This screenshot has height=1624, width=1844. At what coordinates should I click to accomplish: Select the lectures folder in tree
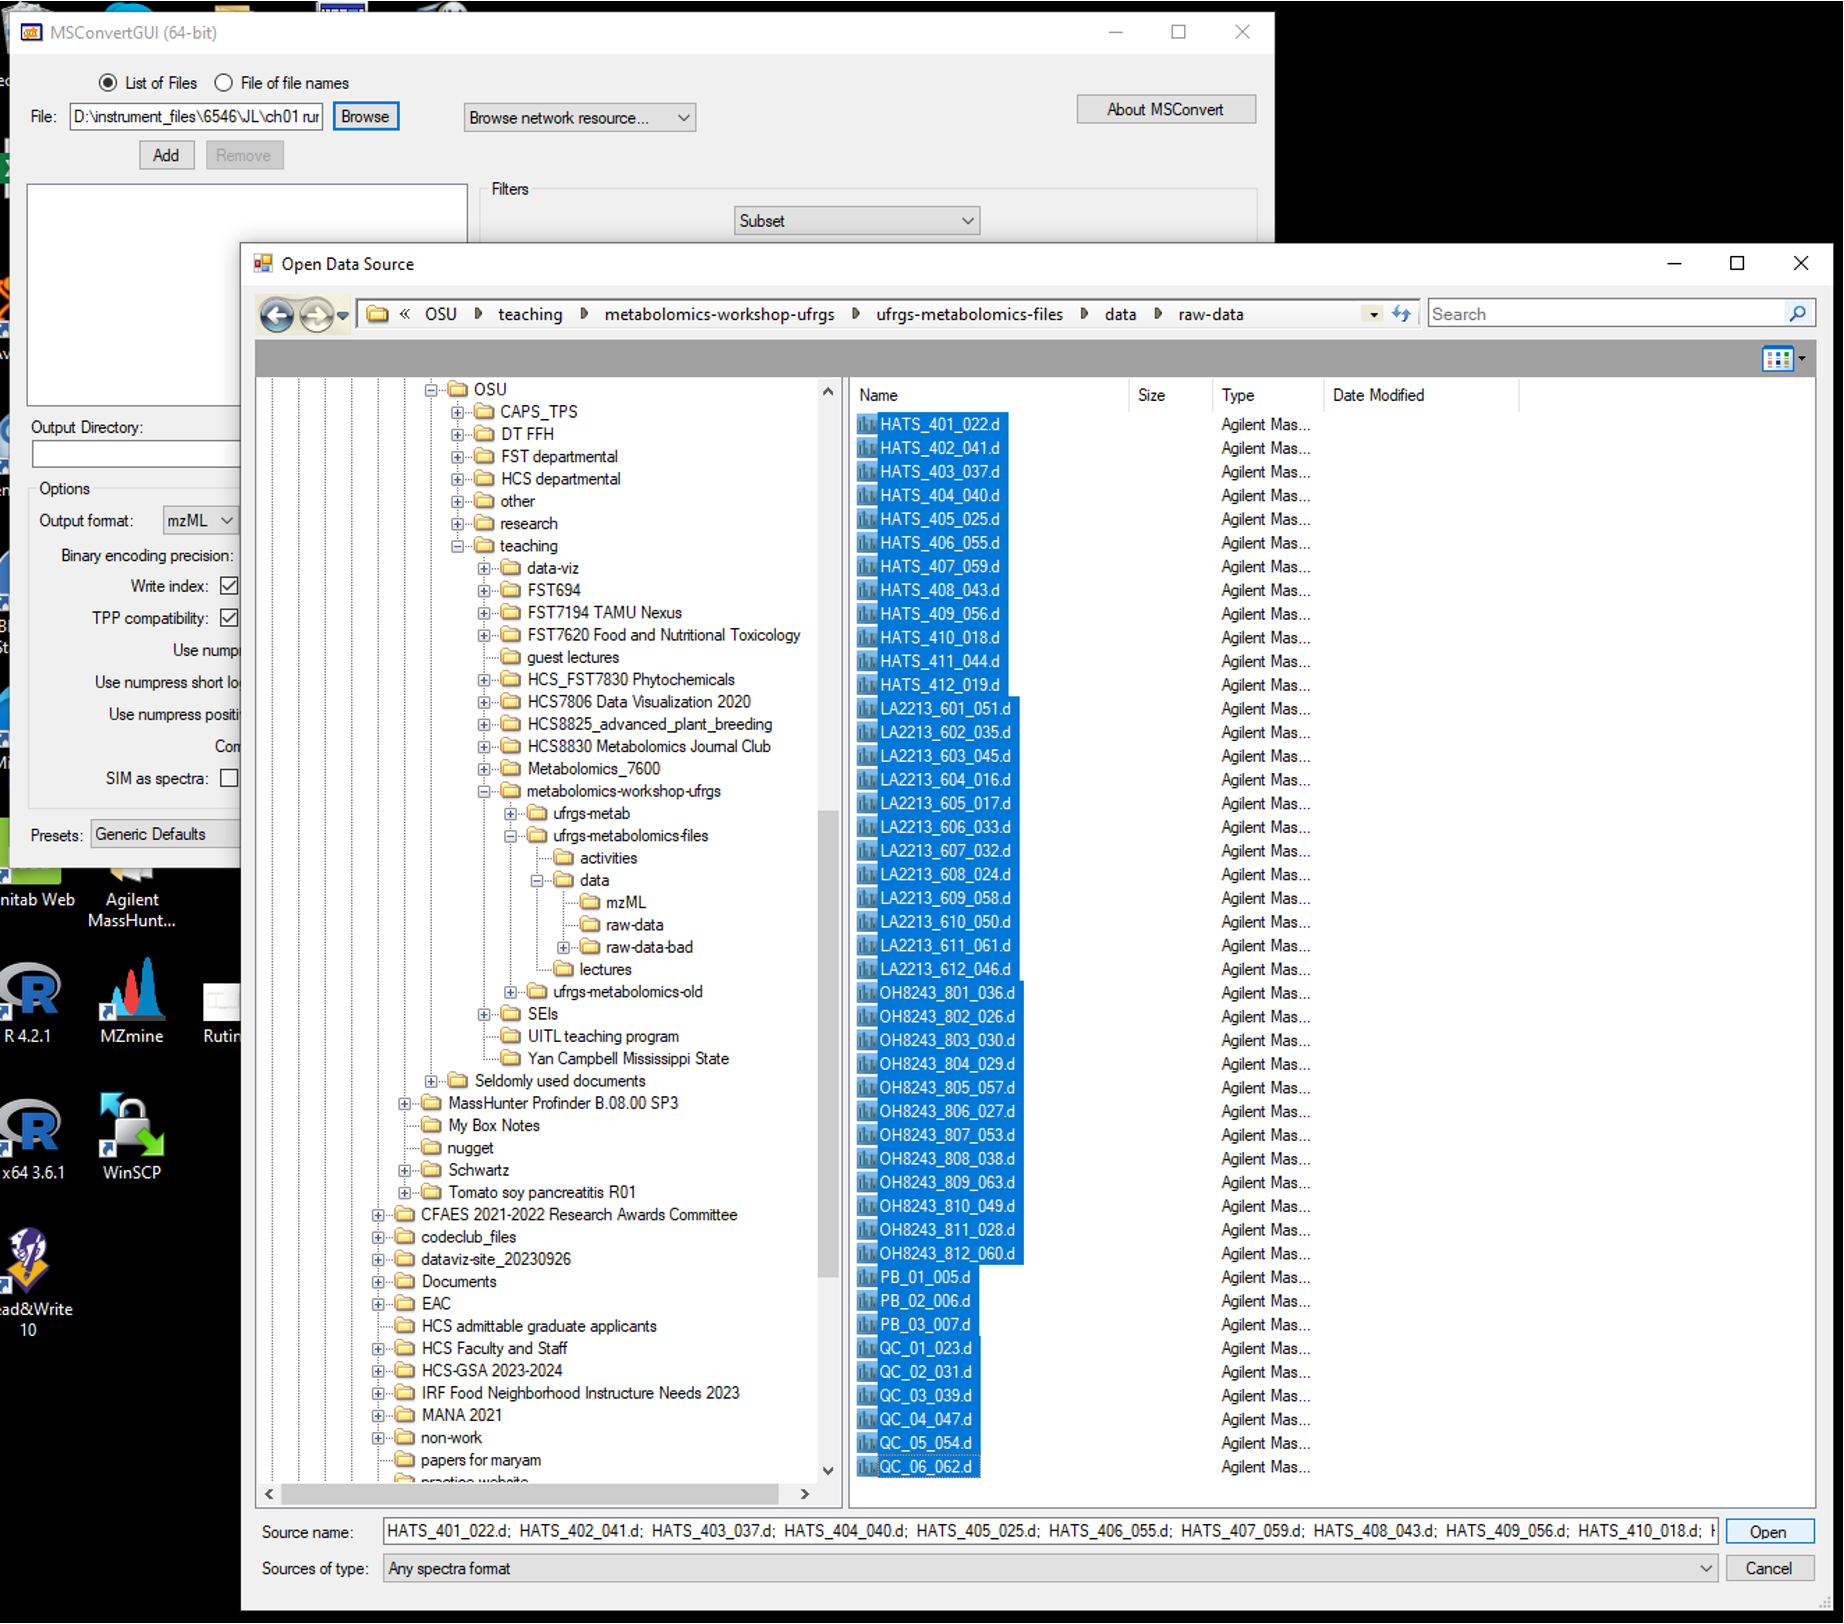click(x=605, y=970)
